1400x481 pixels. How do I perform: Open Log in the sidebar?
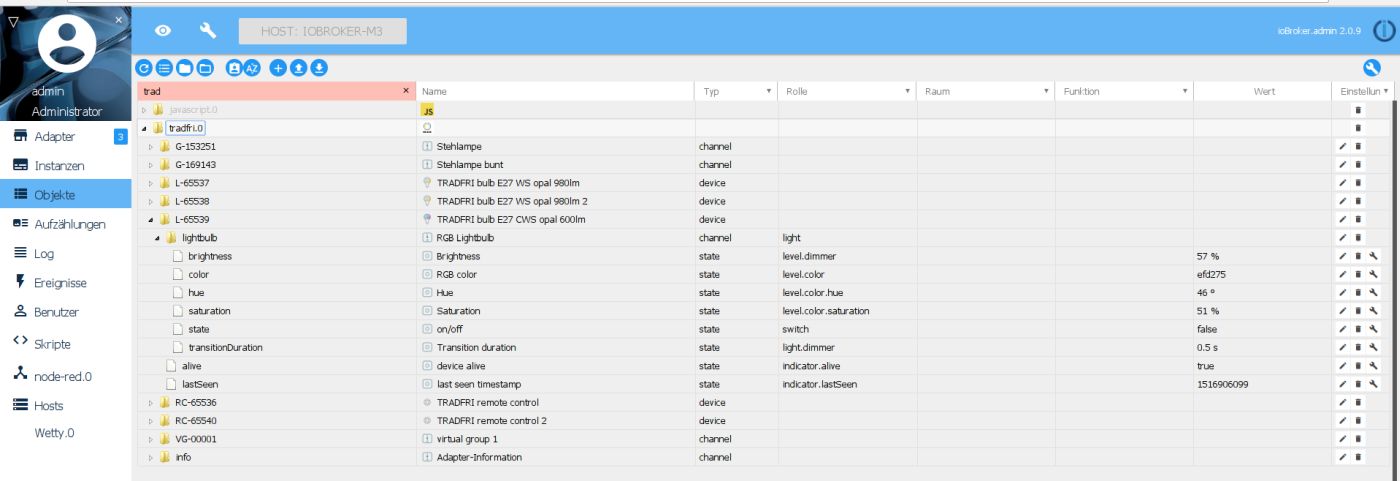[65, 254]
